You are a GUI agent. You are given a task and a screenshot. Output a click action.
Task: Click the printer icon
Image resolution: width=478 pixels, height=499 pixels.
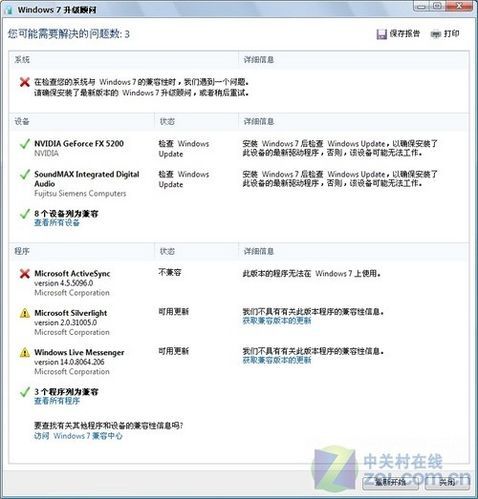(x=436, y=34)
